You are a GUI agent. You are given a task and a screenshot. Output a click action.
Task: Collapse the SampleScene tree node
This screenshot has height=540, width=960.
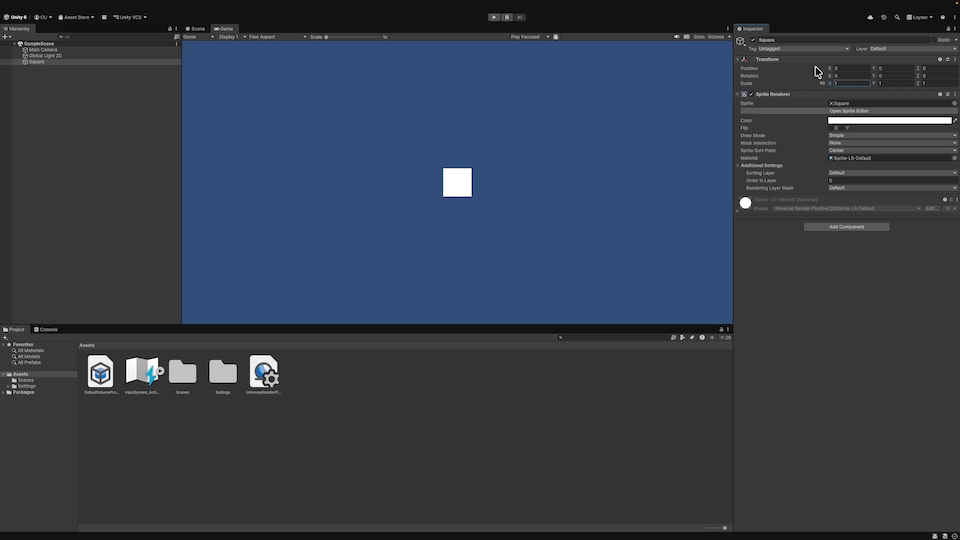(x=15, y=43)
